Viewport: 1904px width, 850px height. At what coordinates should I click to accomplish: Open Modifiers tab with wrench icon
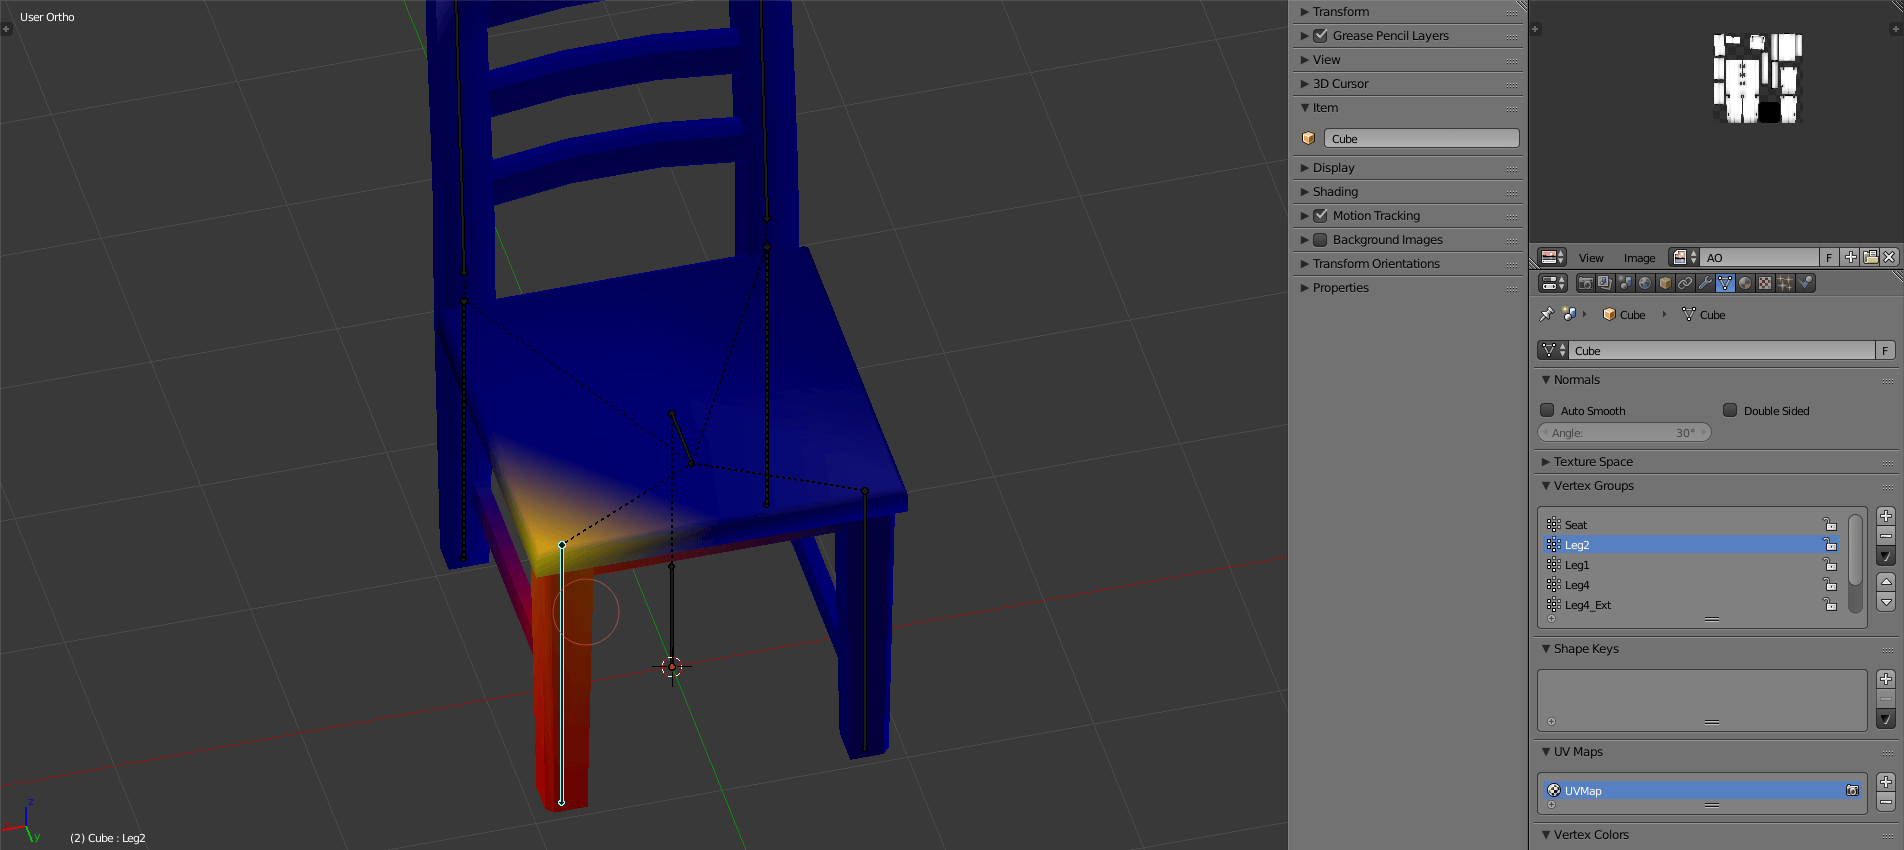click(x=1705, y=284)
